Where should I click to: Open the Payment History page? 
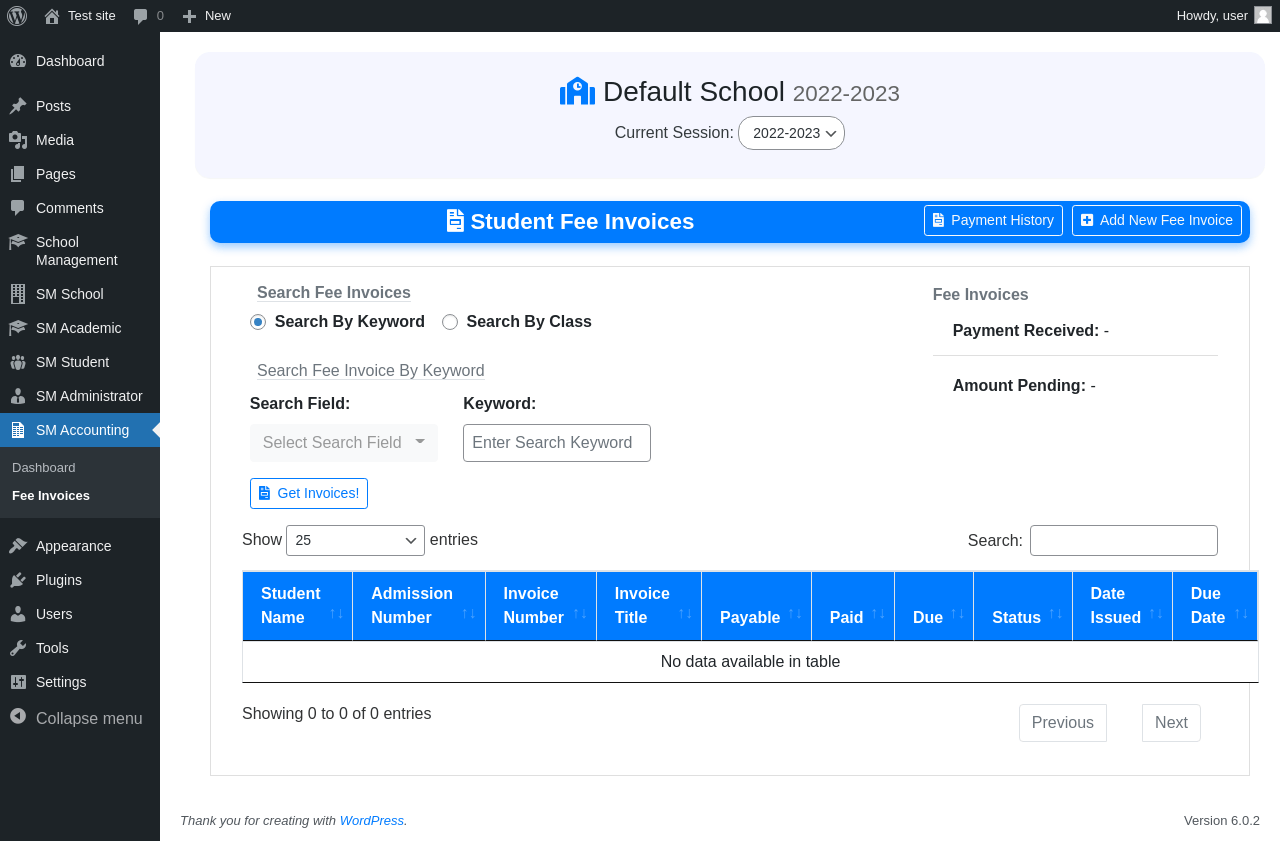tap(992, 220)
